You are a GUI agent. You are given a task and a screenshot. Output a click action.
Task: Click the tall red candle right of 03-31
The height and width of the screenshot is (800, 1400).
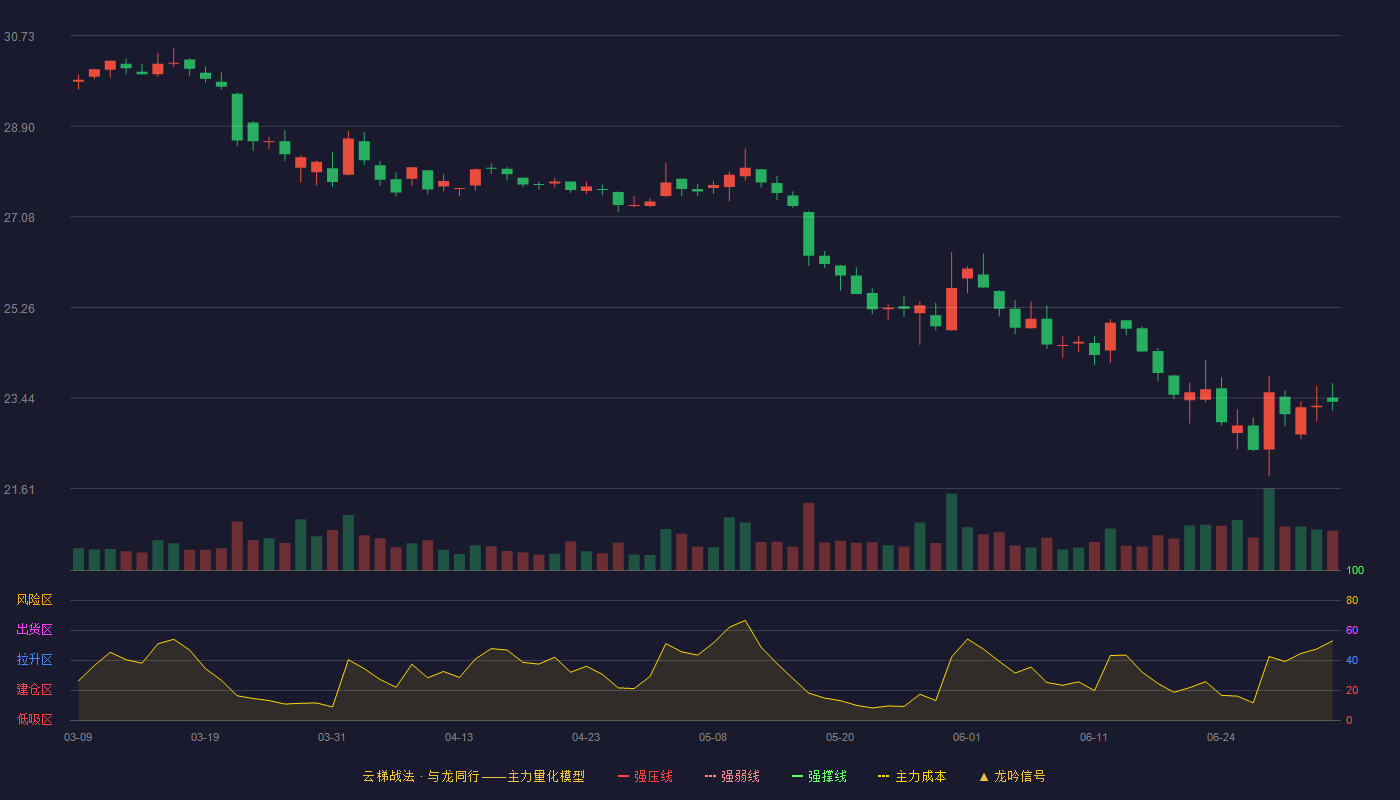348,156
